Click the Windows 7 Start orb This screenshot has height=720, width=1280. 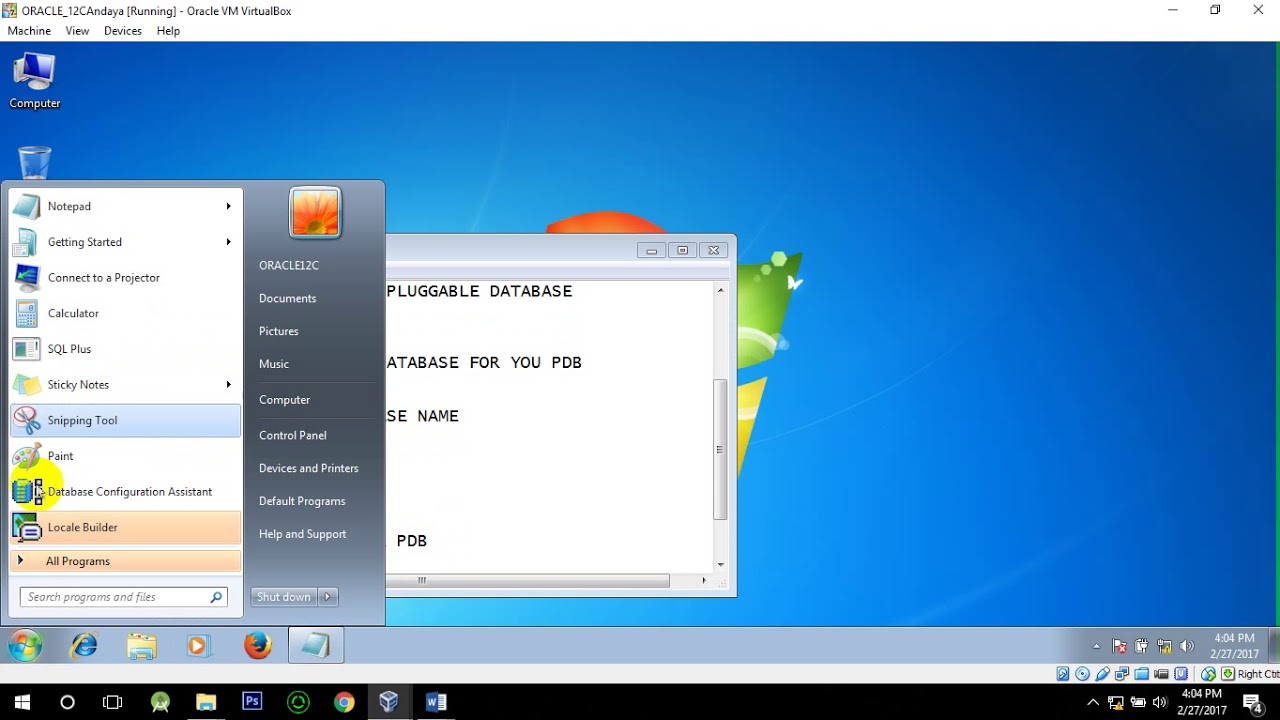(25, 646)
